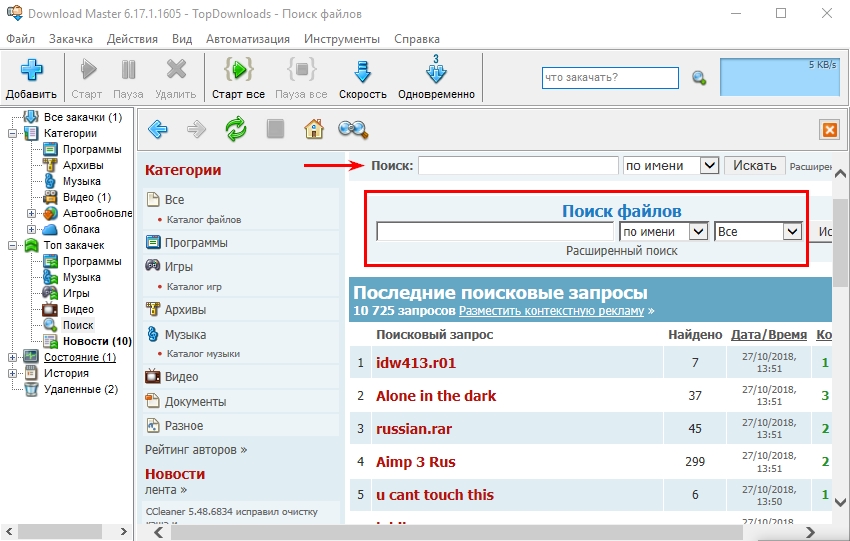Open the Игры web category
Image resolution: width=850 pixels, height=541 pixels.
178,267
